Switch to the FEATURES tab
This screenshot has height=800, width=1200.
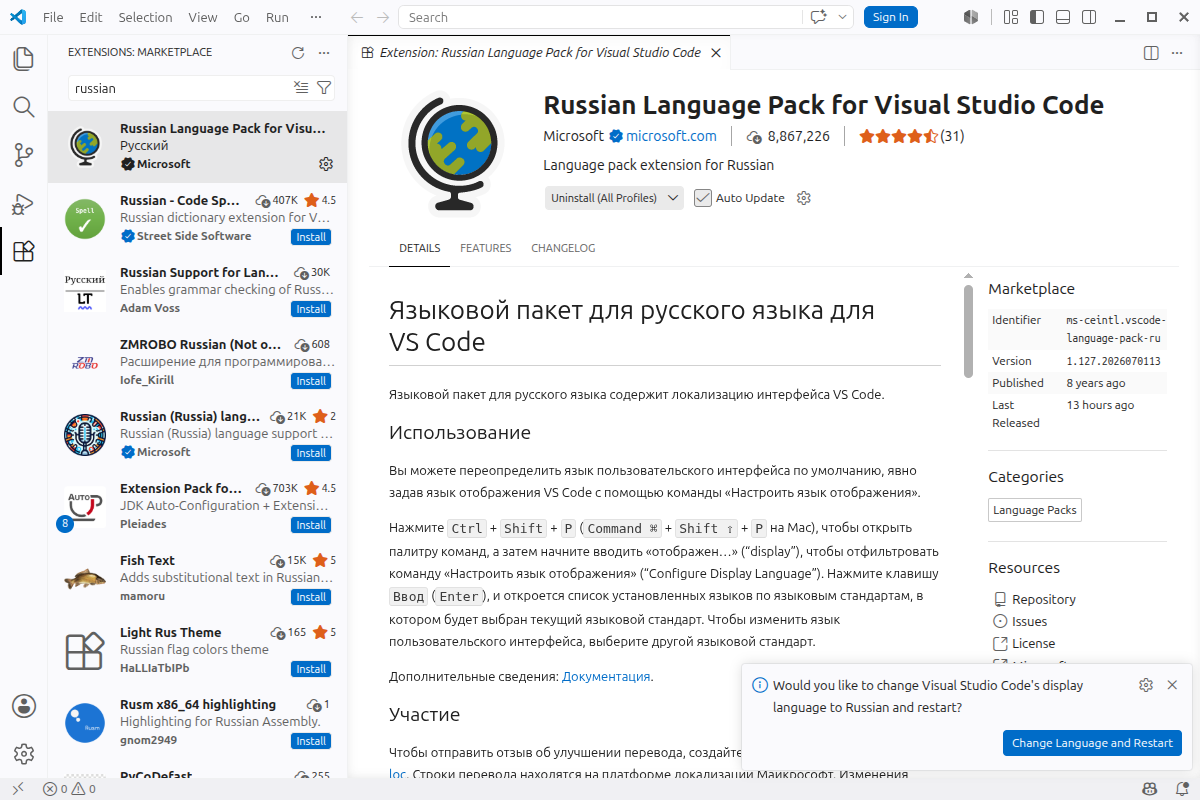click(x=485, y=248)
